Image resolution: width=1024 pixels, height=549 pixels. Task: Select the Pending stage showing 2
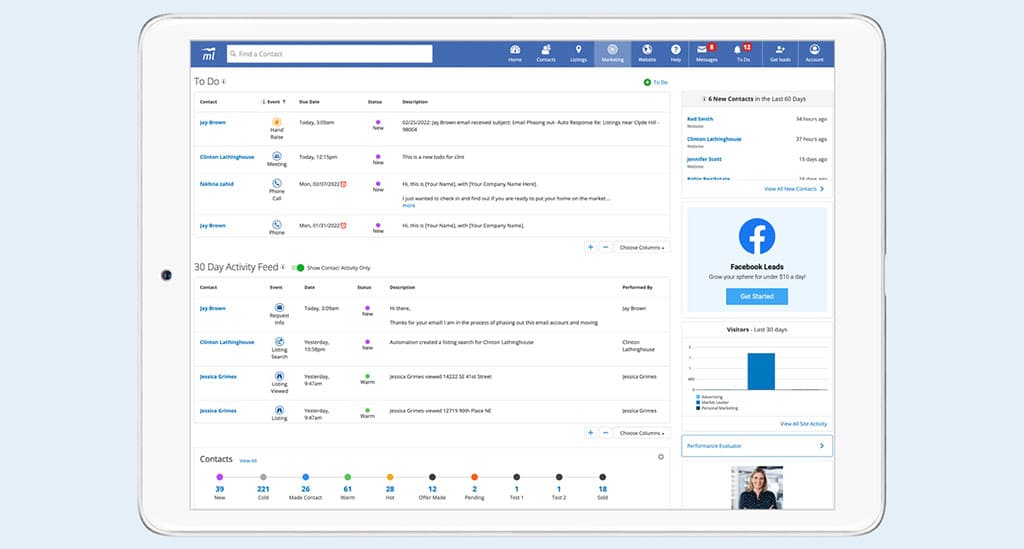[x=474, y=488]
